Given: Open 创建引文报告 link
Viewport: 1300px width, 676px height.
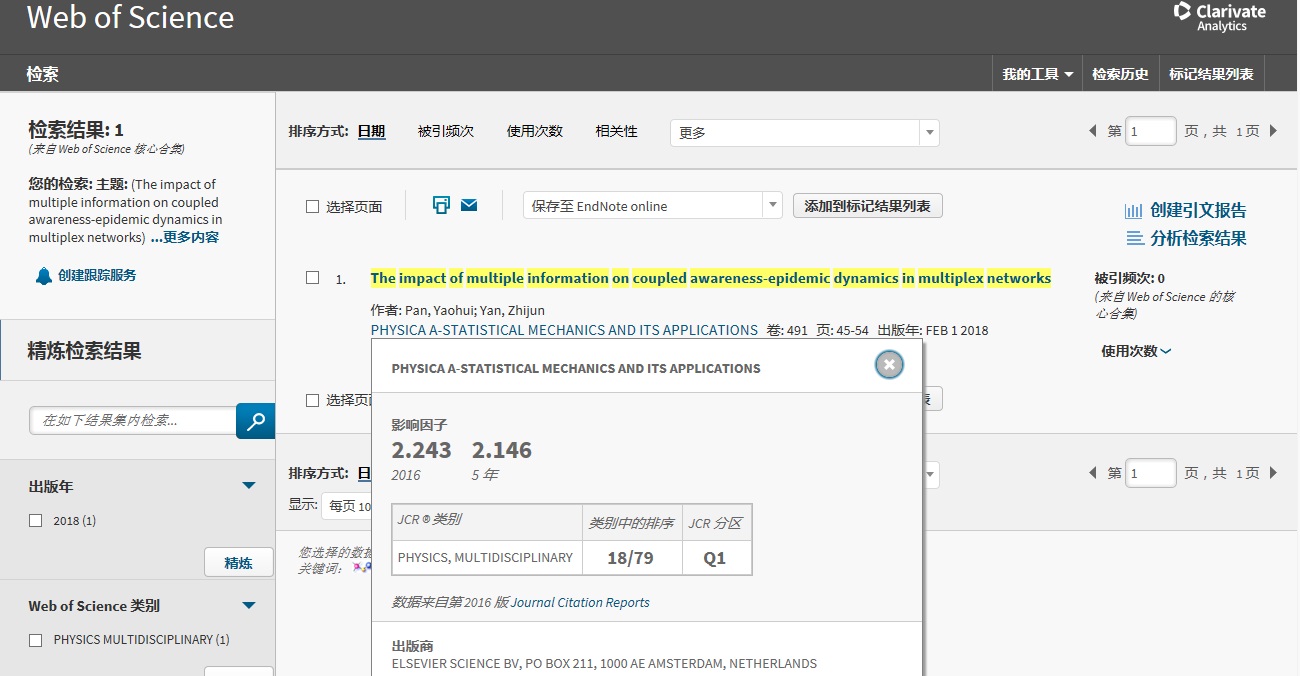Looking at the screenshot, I should (x=1198, y=210).
